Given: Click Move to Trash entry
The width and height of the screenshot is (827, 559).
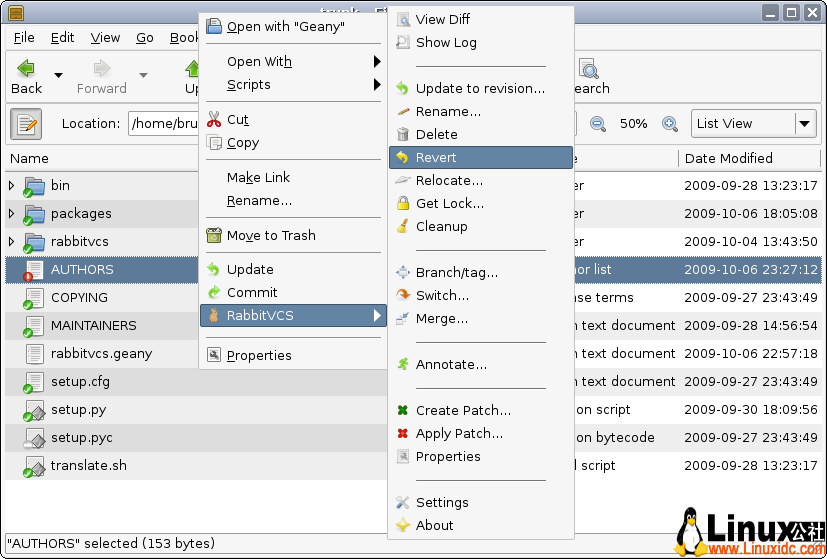Looking at the screenshot, I should point(271,236).
